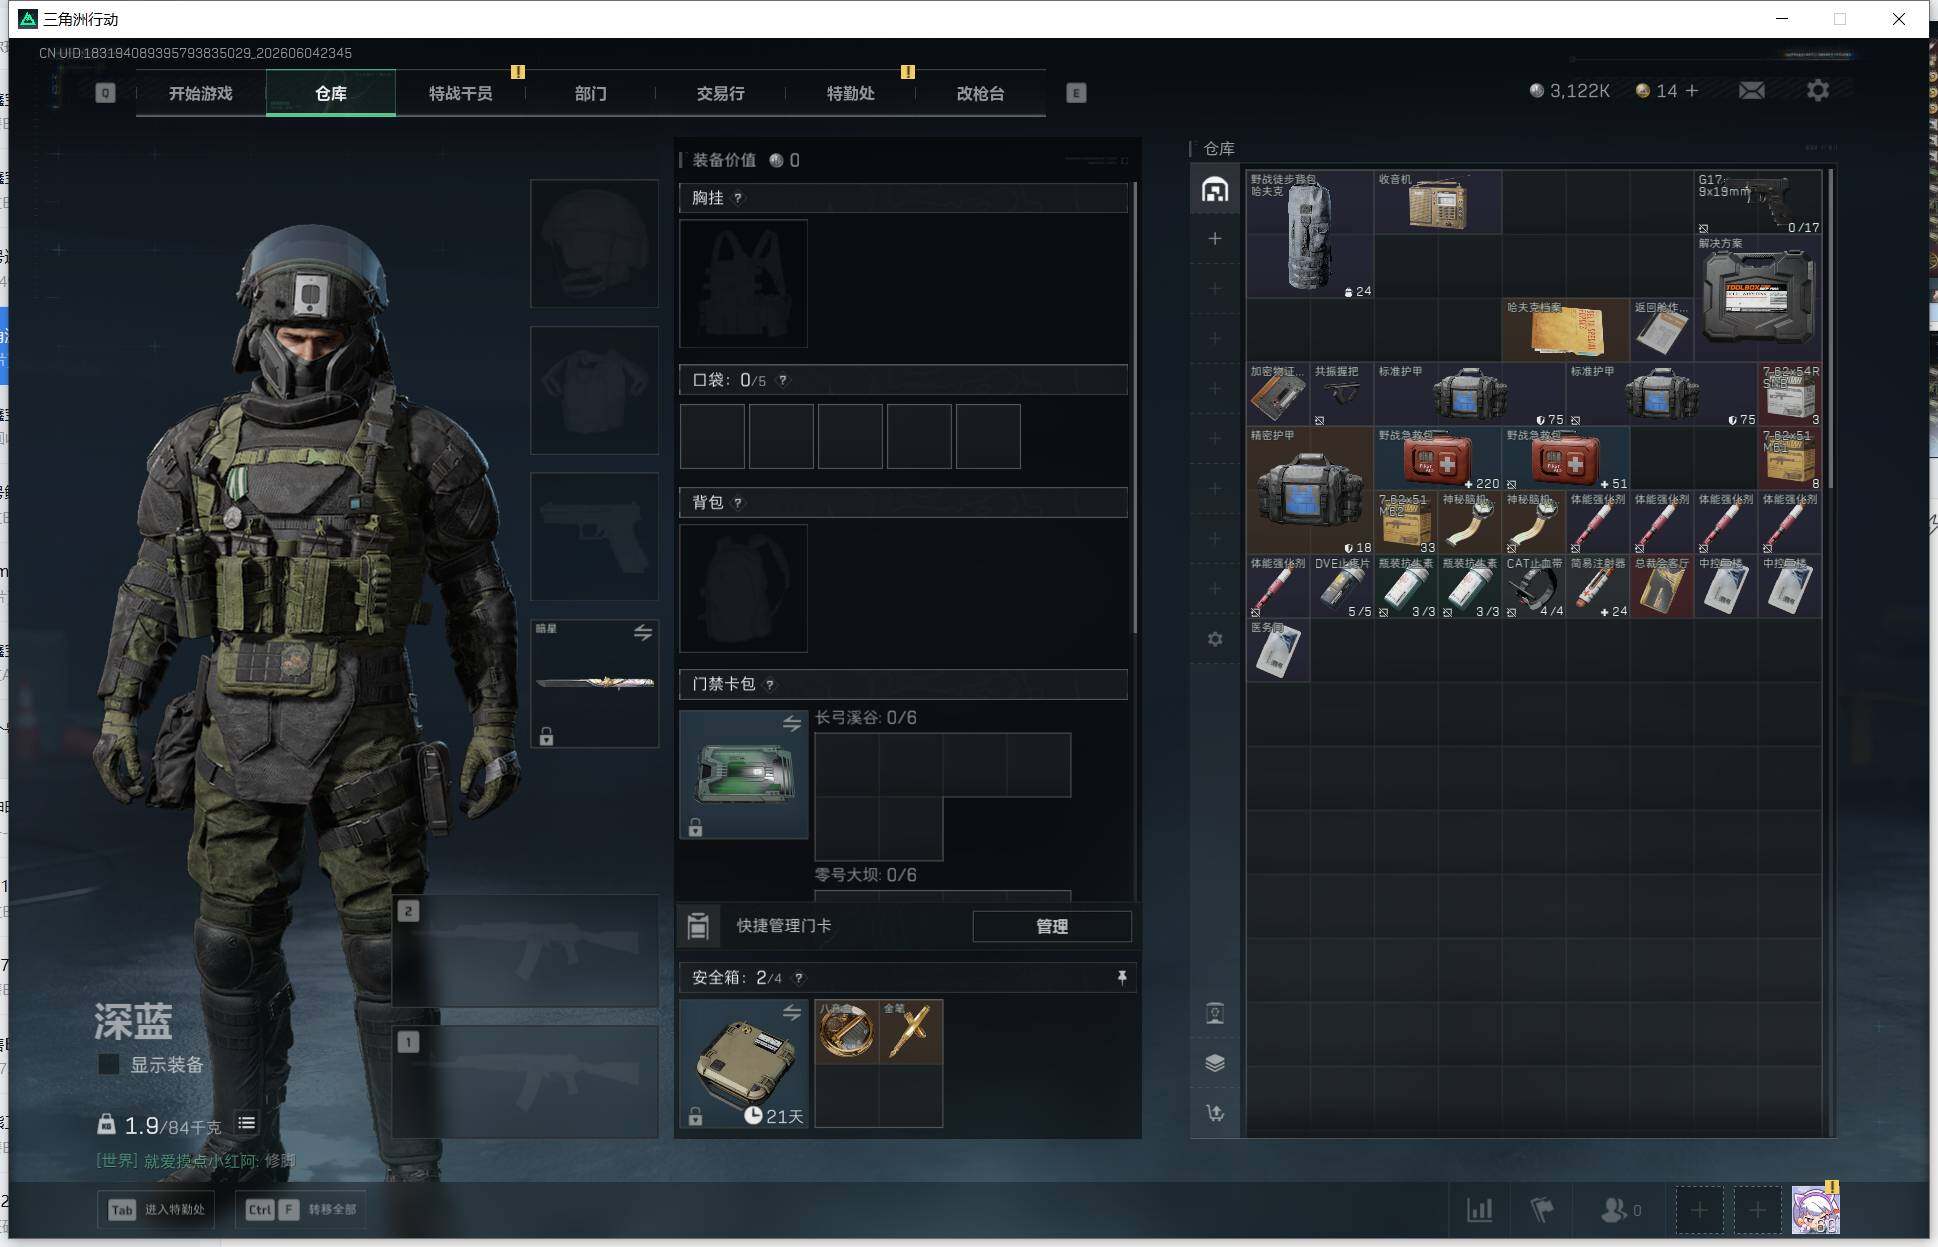Add a warehouse expansion with the top plus
Screen dimensions: 1938x1247
[x=1215, y=238]
